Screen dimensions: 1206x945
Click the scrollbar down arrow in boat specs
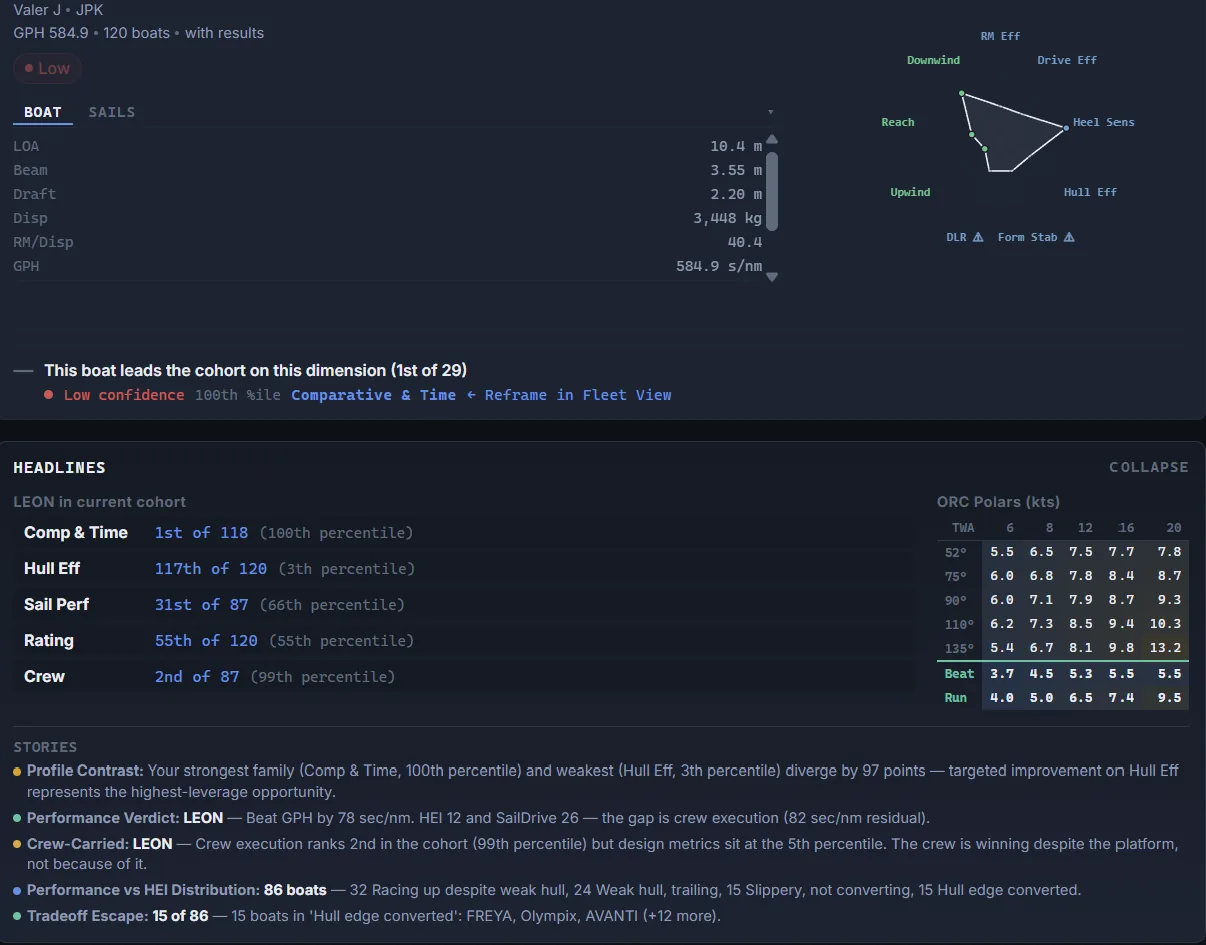[771, 277]
